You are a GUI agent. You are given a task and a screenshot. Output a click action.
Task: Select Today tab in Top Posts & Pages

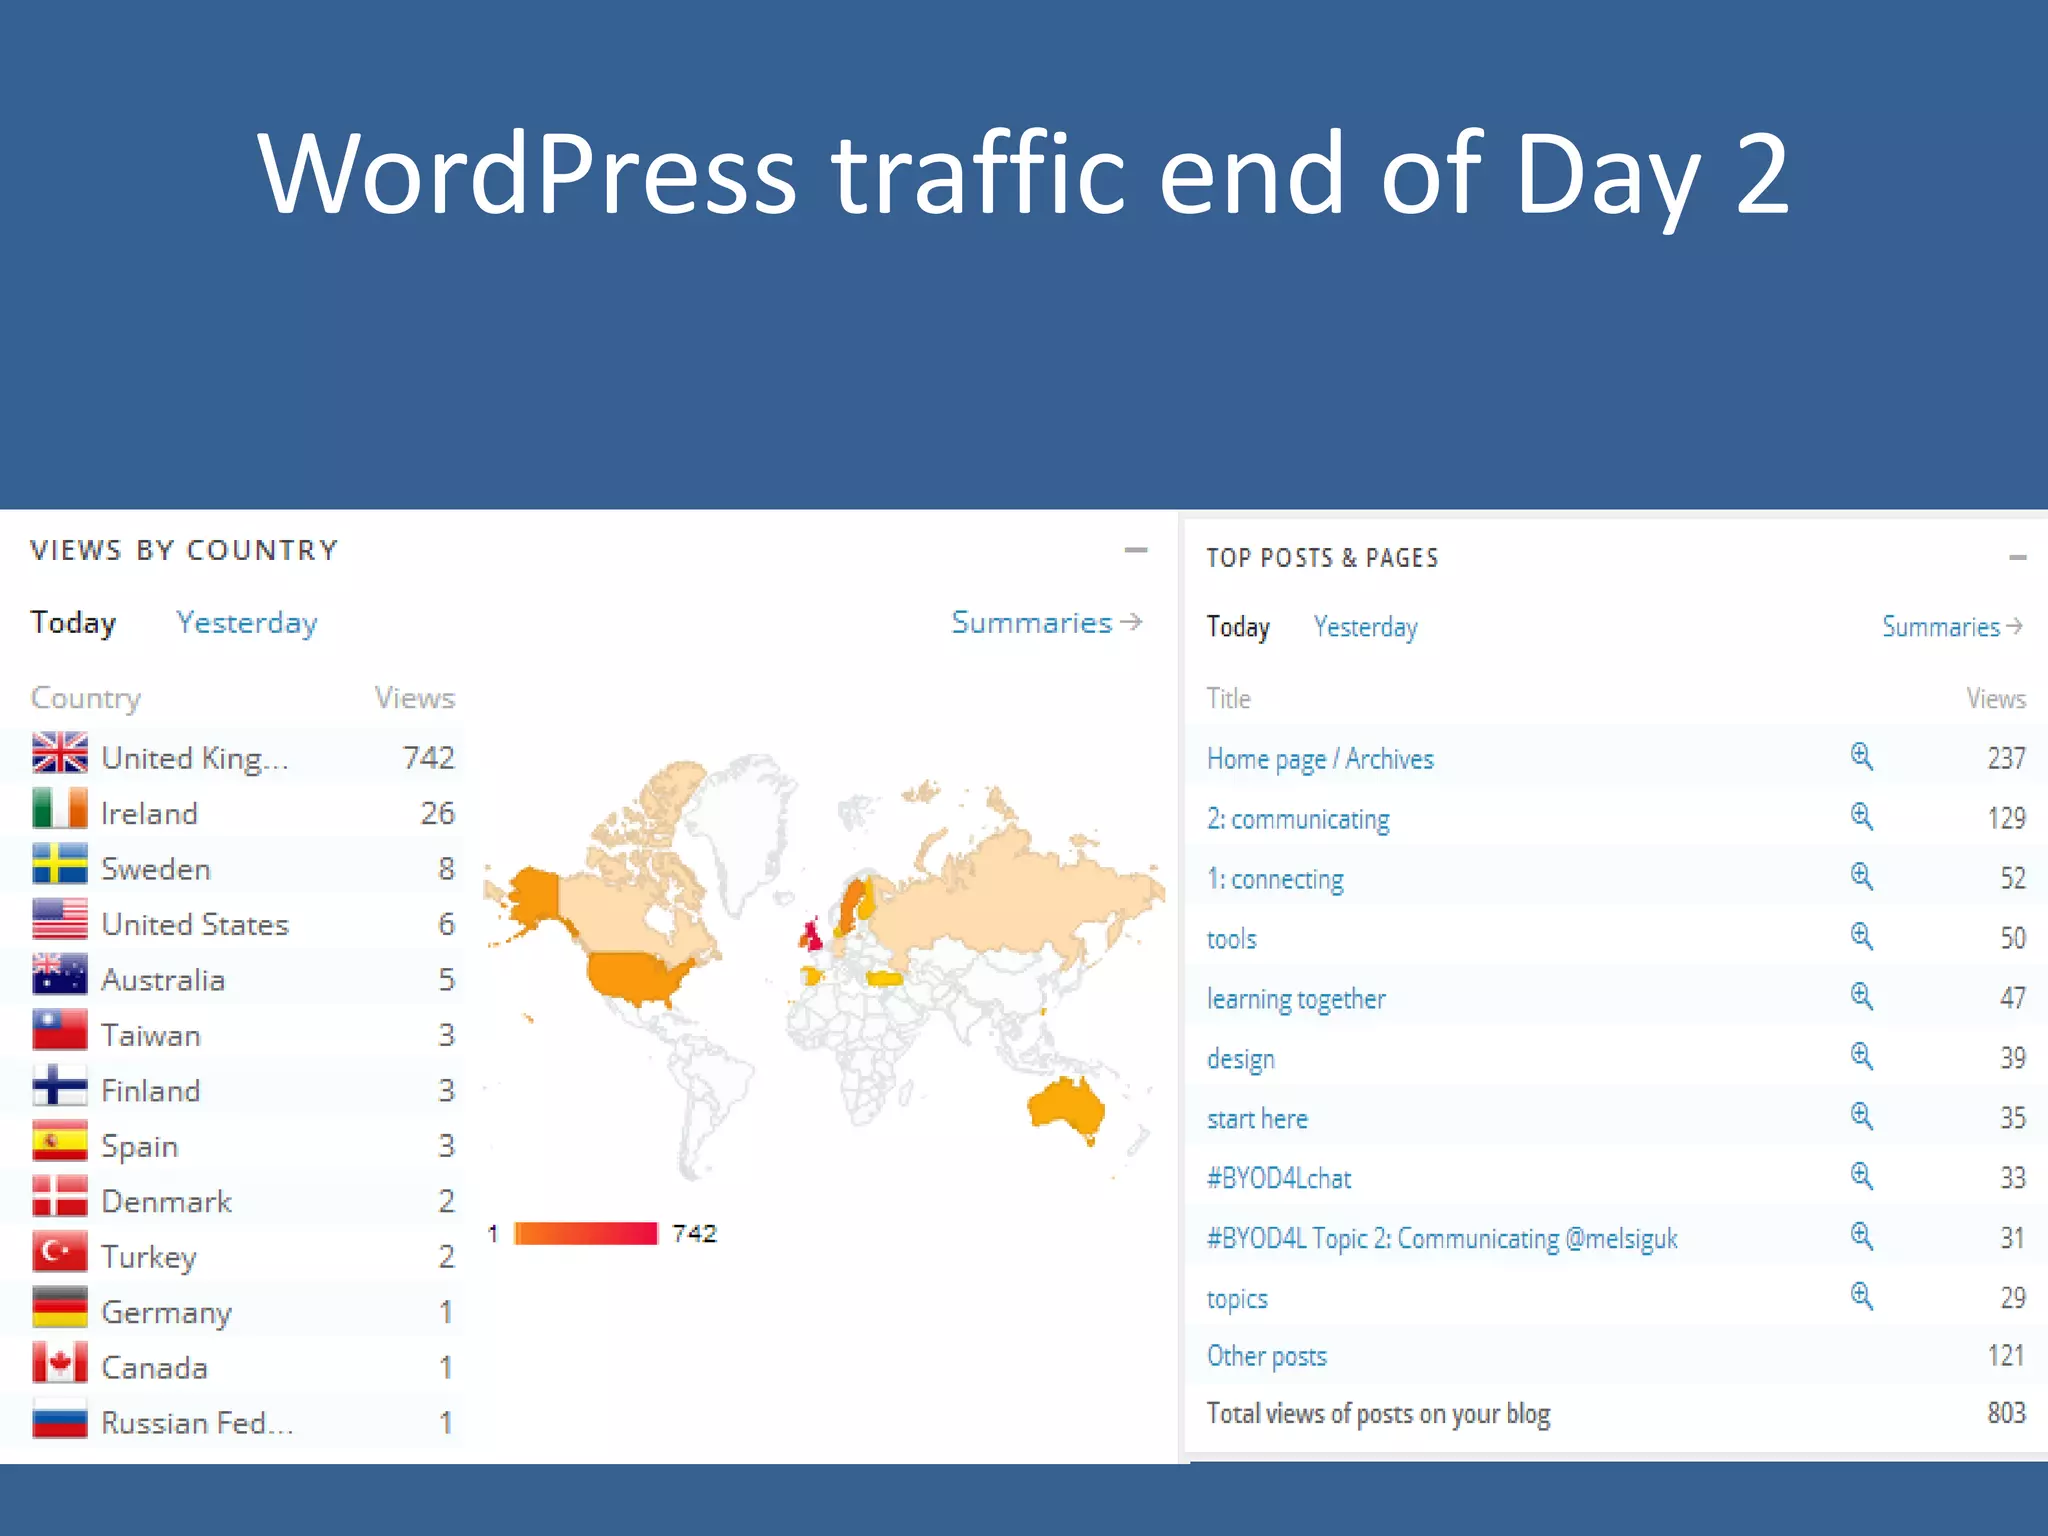(x=1238, y=627)
